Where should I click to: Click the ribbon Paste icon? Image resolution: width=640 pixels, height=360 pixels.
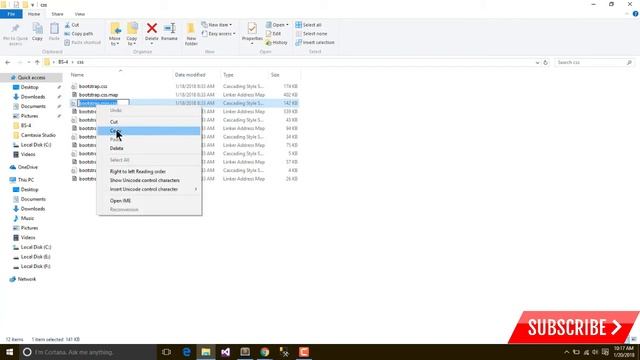pyautogui.click(x=54, y=29)
